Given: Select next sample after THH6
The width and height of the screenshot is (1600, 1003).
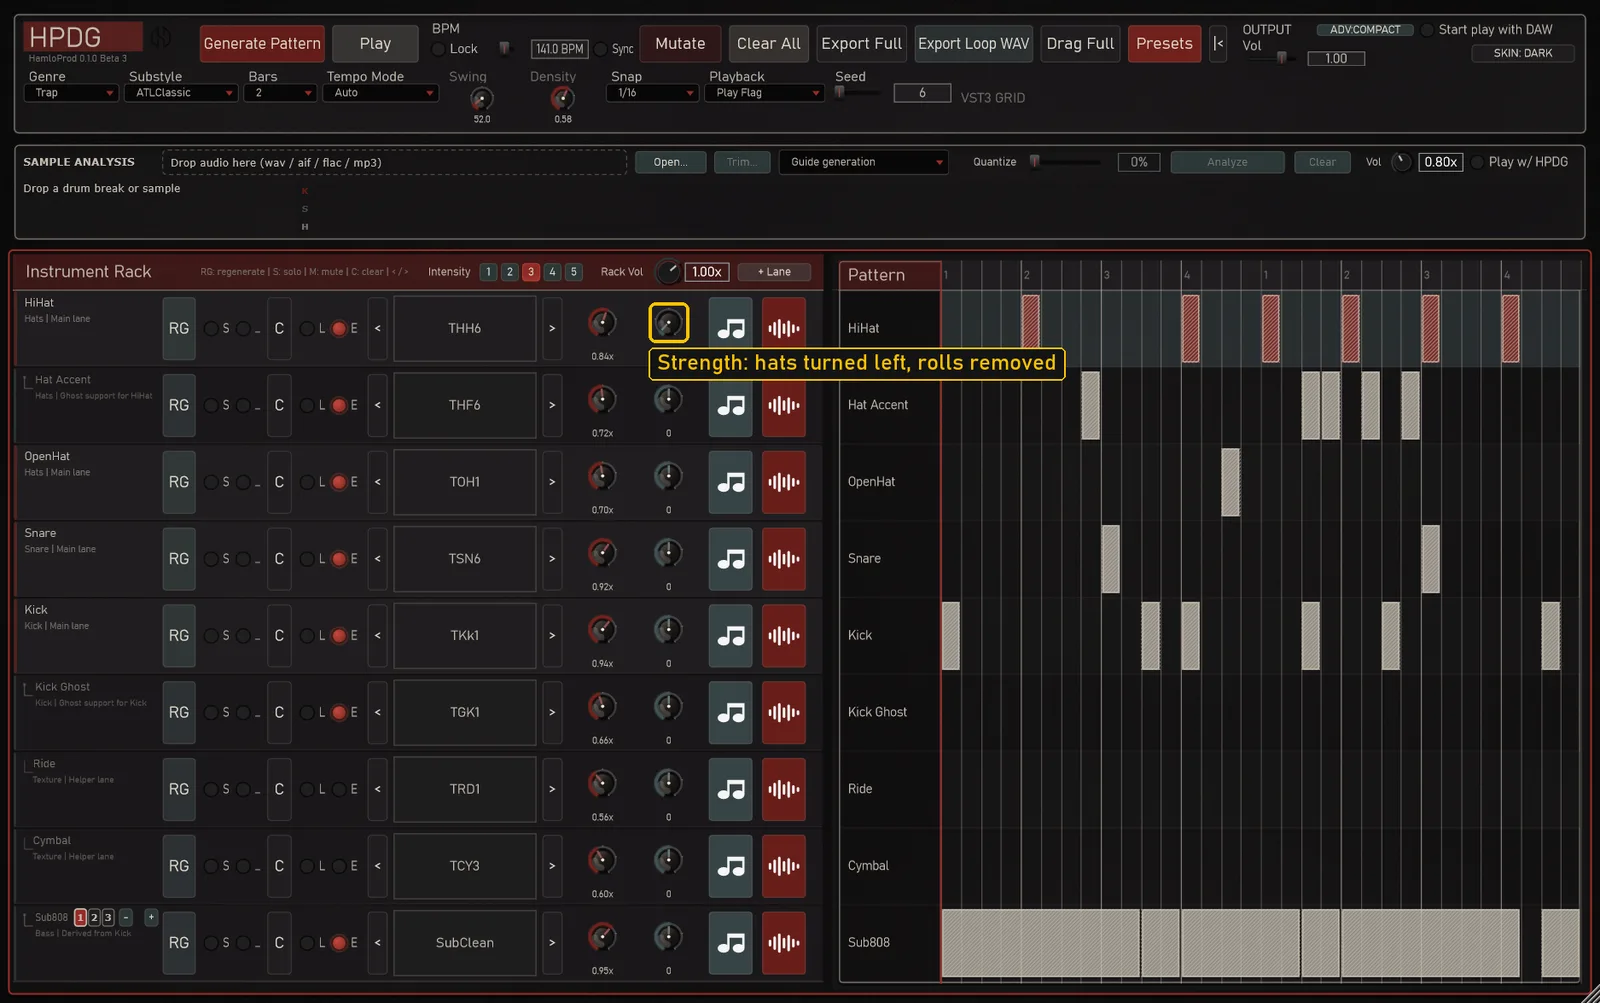Looking at the screenshot, I should [x=552, y=328].
